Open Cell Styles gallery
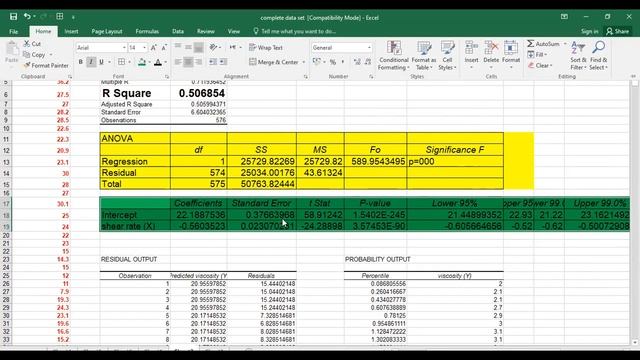Viewport: 640px width, 360px height. (447, 56)
